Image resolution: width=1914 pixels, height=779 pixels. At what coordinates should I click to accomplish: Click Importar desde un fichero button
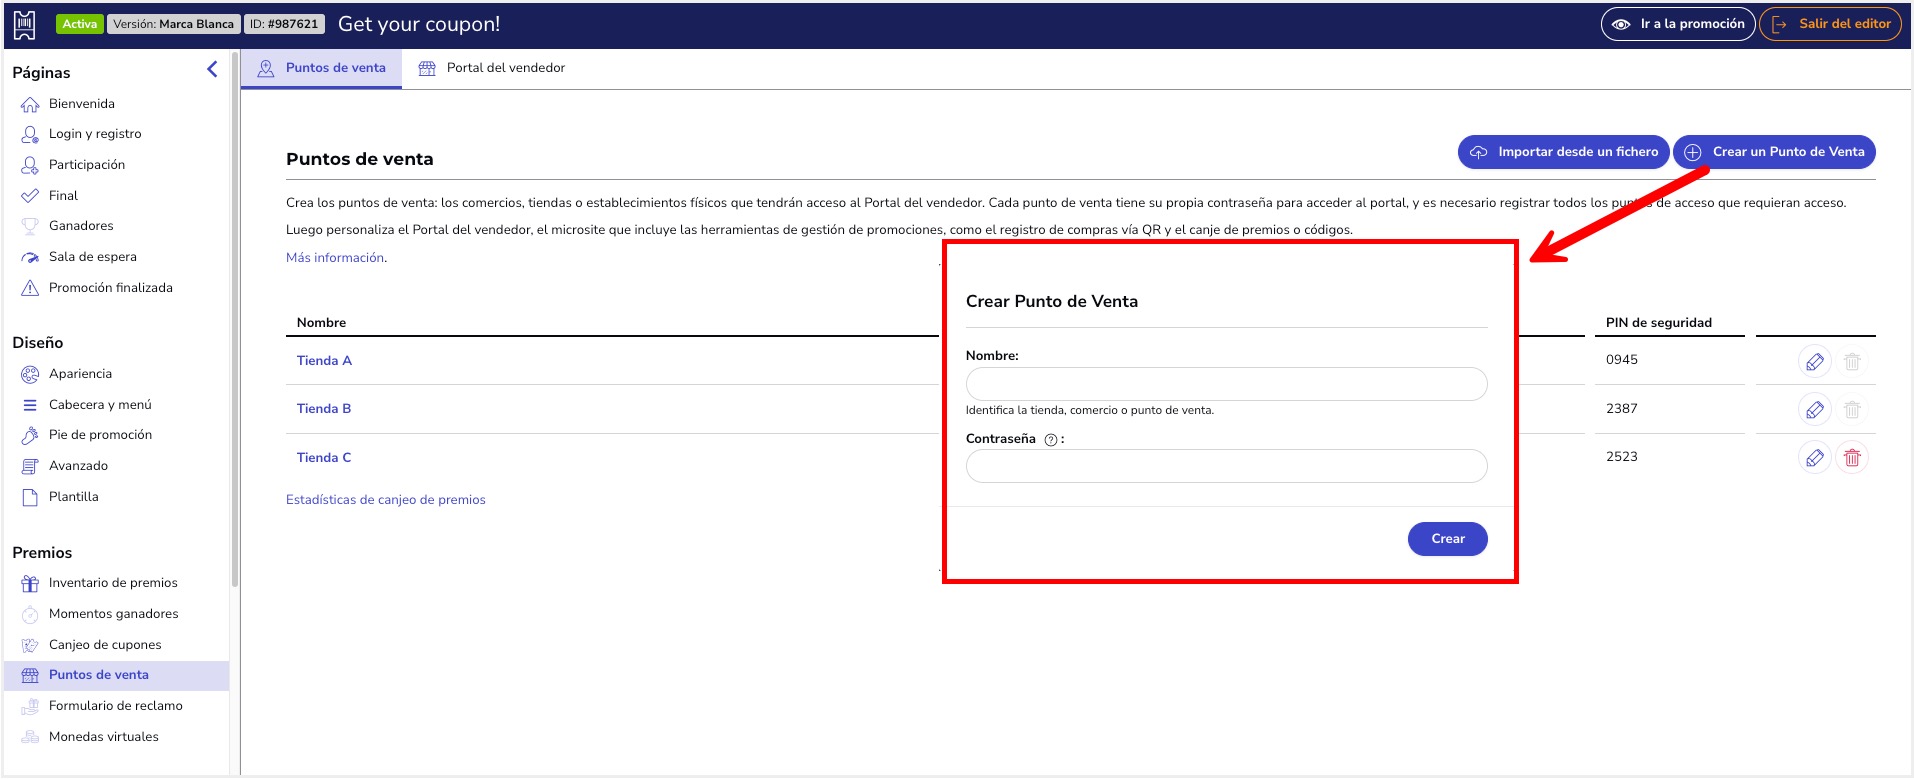click(x=1564, y=152)
